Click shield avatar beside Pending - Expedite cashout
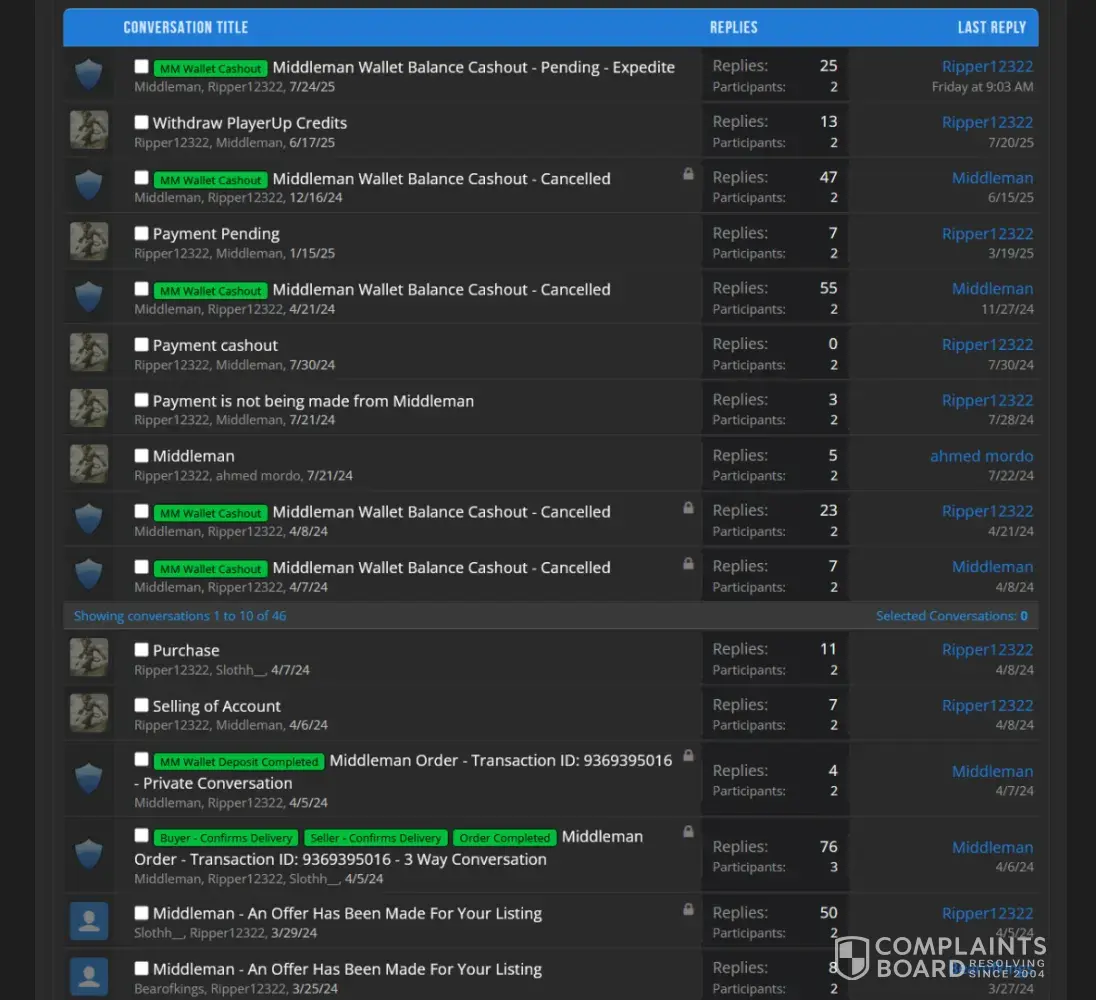1096x1000 pixels. [89, 75]
